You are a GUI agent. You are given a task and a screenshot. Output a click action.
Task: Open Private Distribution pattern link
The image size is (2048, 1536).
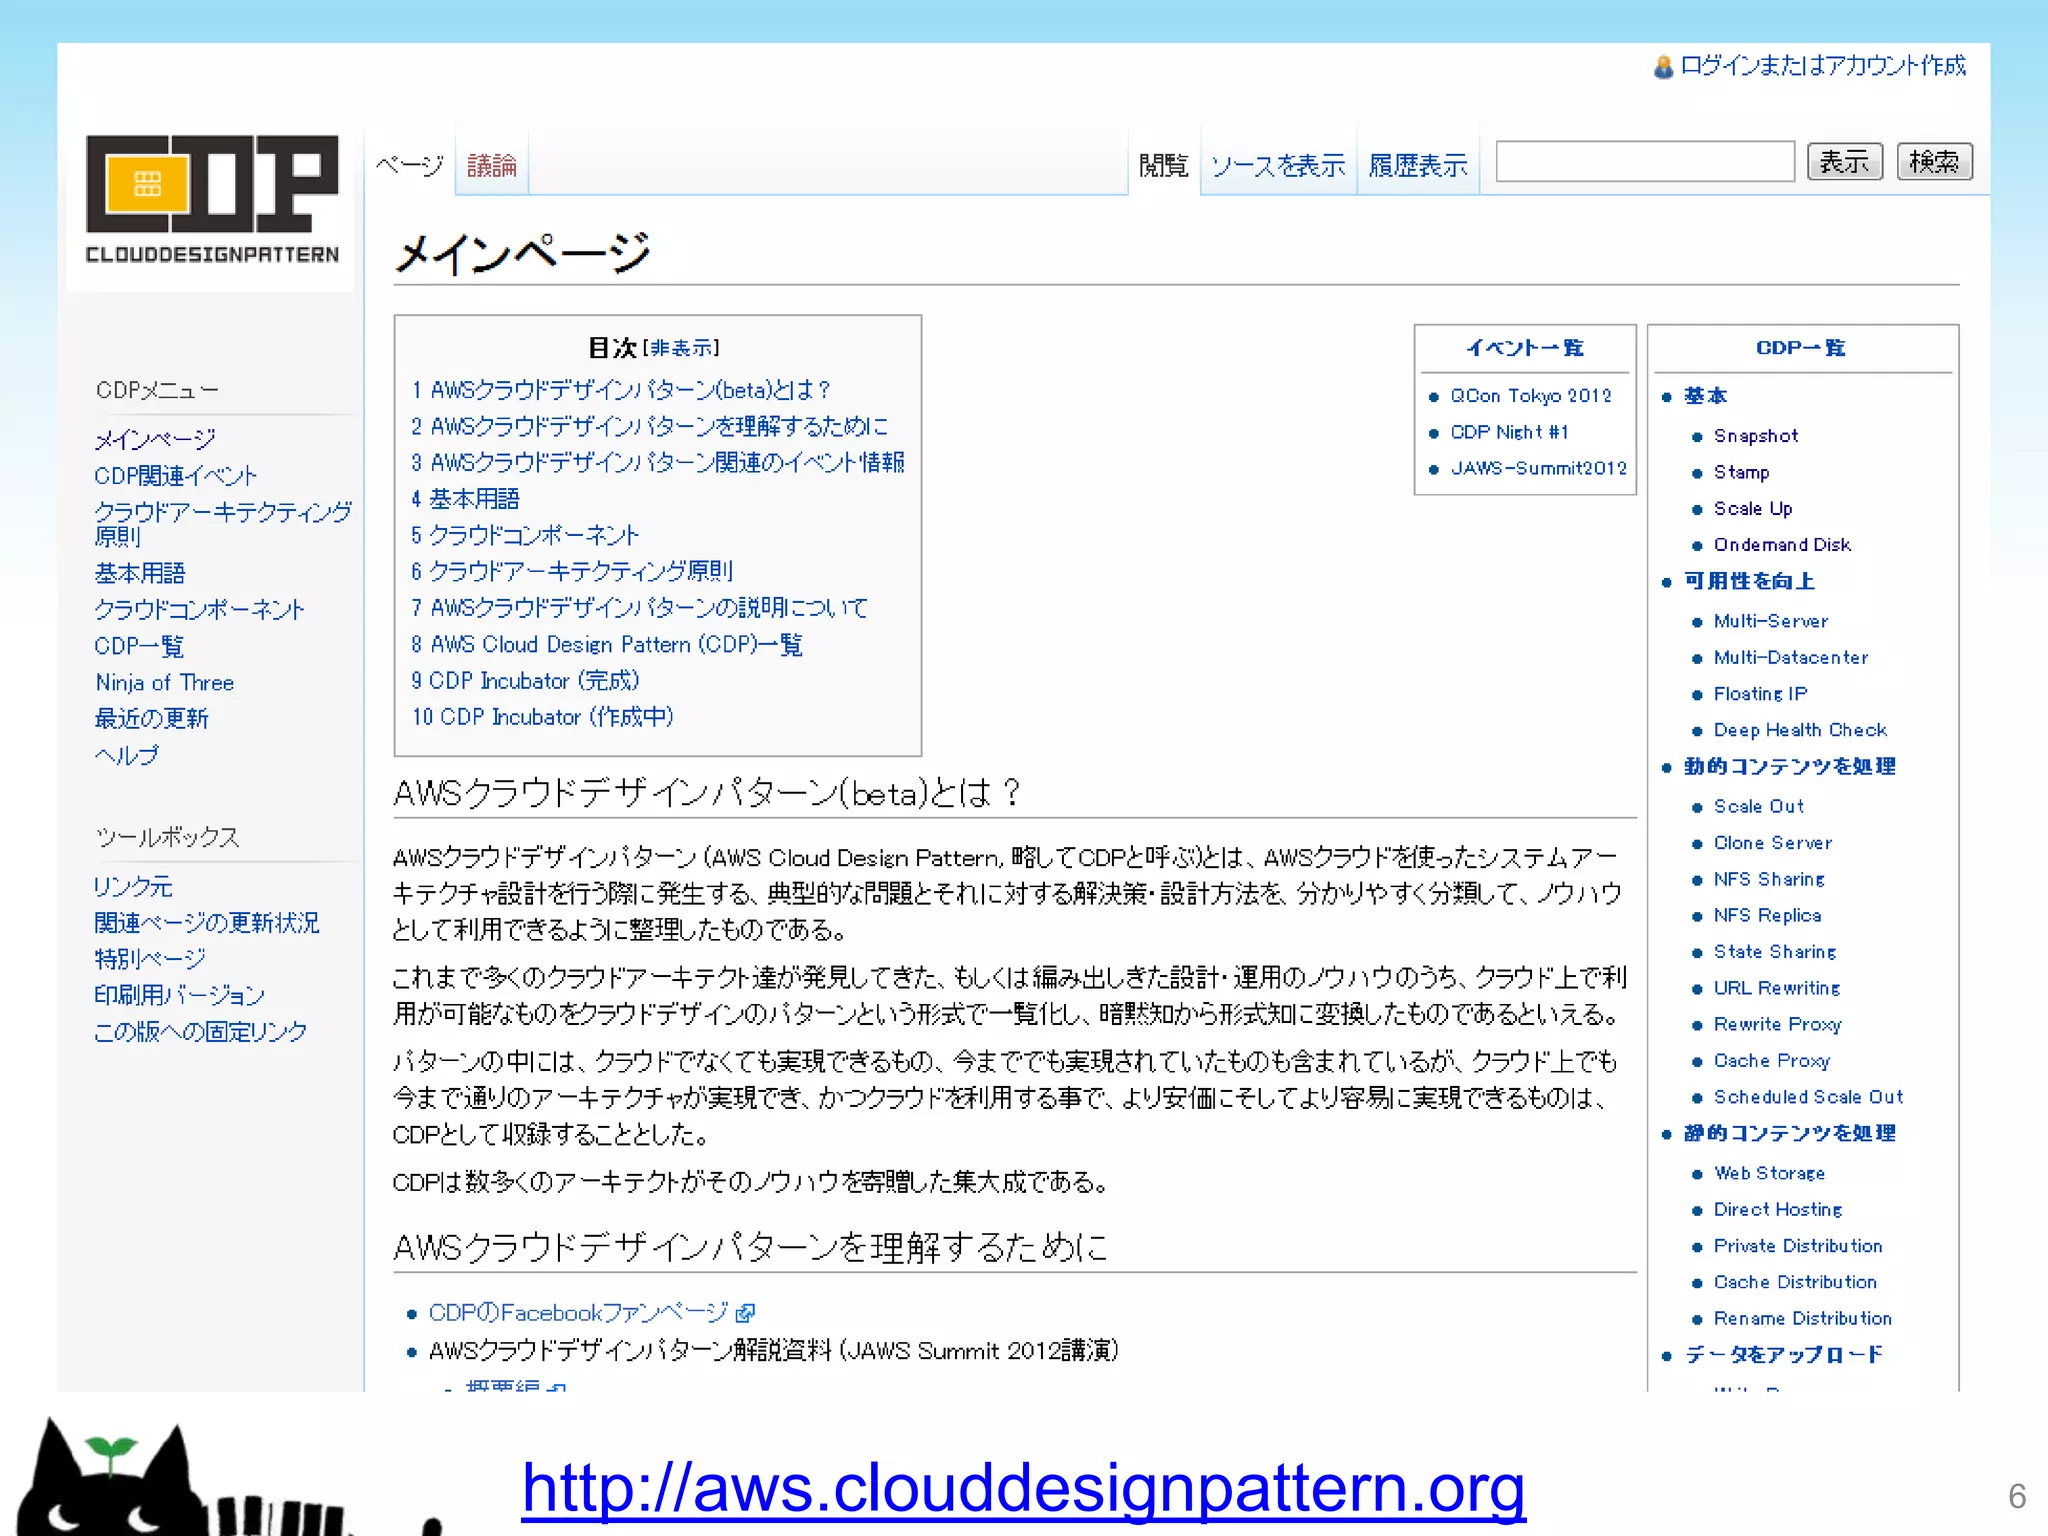tap(1798, 1246)
